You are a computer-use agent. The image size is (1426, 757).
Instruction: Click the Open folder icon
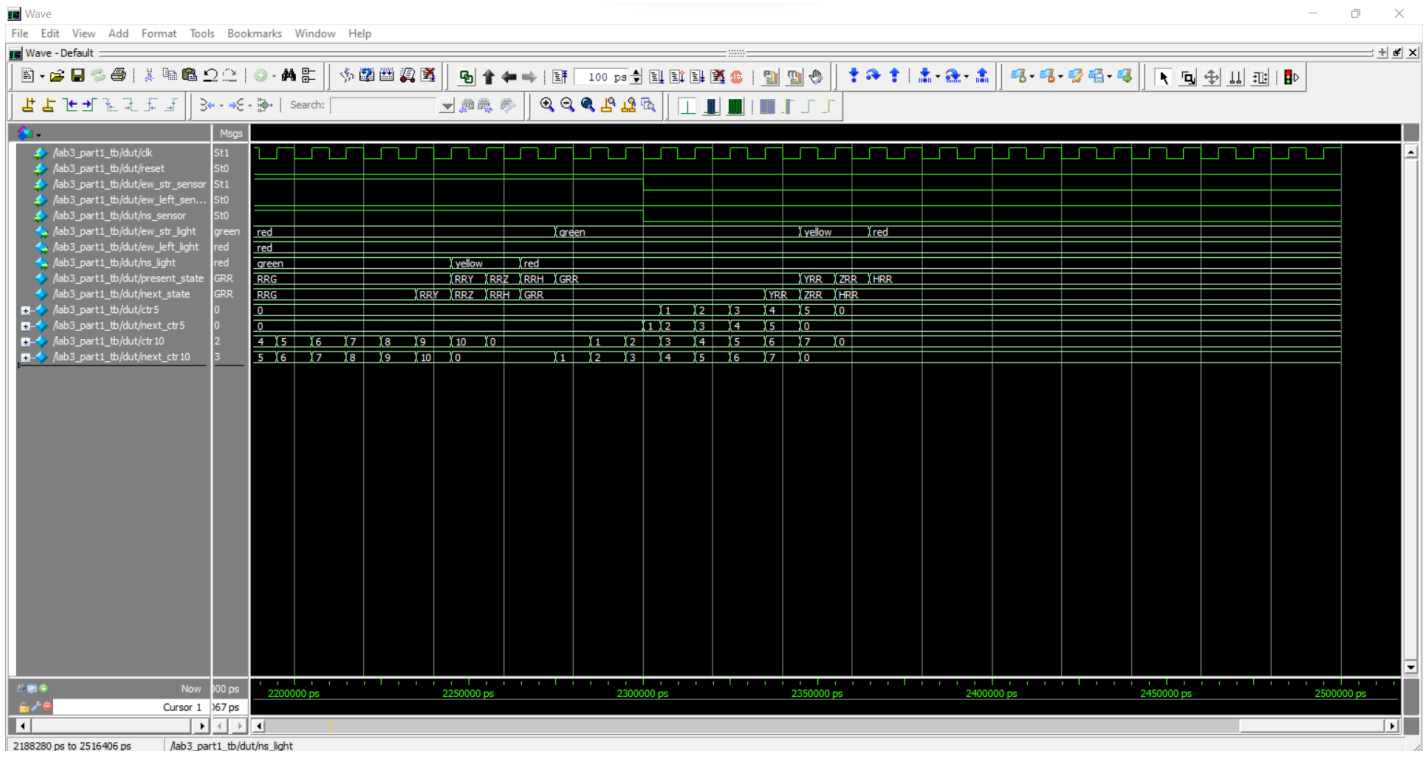tap(57, 76)
